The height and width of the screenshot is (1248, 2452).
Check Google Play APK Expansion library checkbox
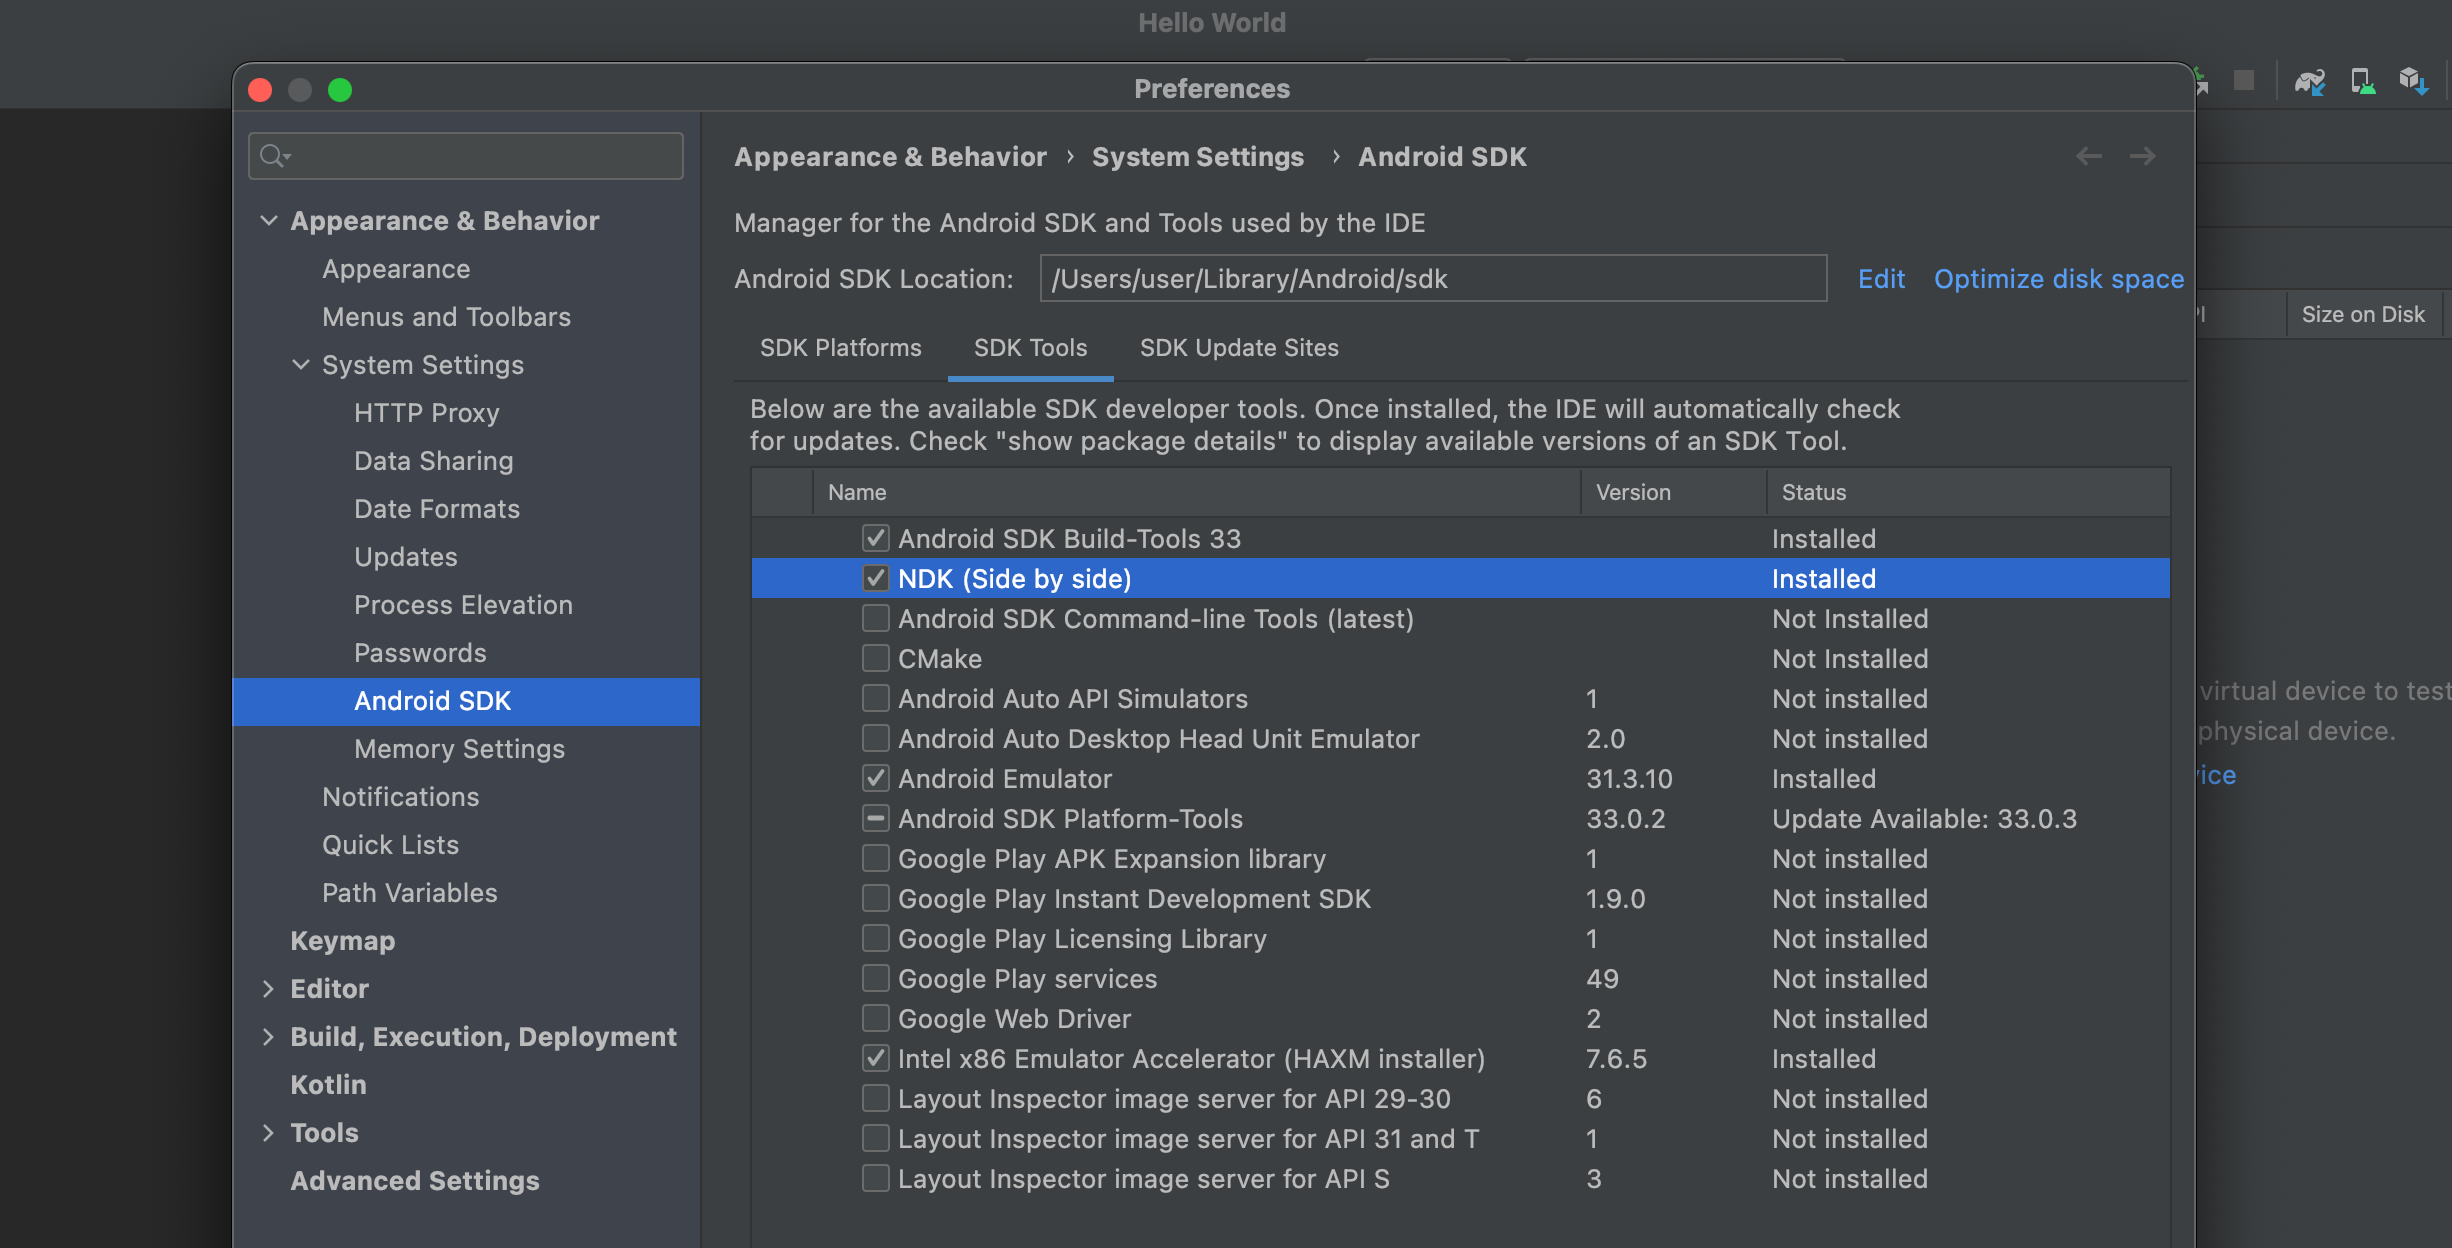tap(875, 858)
